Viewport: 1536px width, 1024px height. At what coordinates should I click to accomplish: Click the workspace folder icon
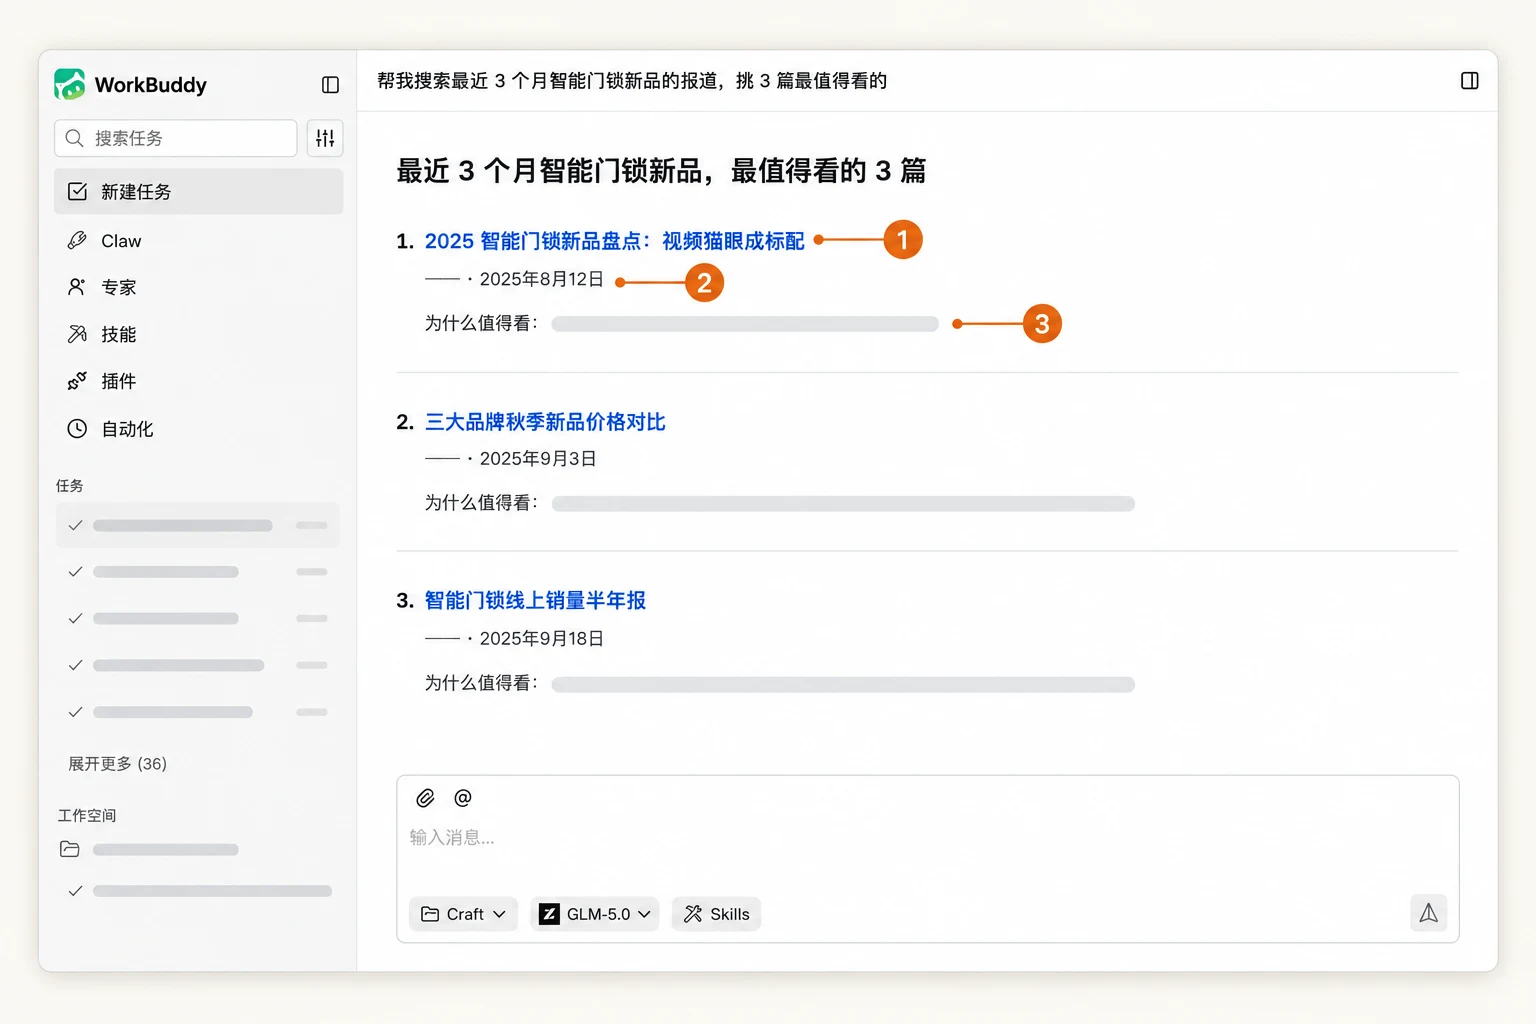click(70, 849)
